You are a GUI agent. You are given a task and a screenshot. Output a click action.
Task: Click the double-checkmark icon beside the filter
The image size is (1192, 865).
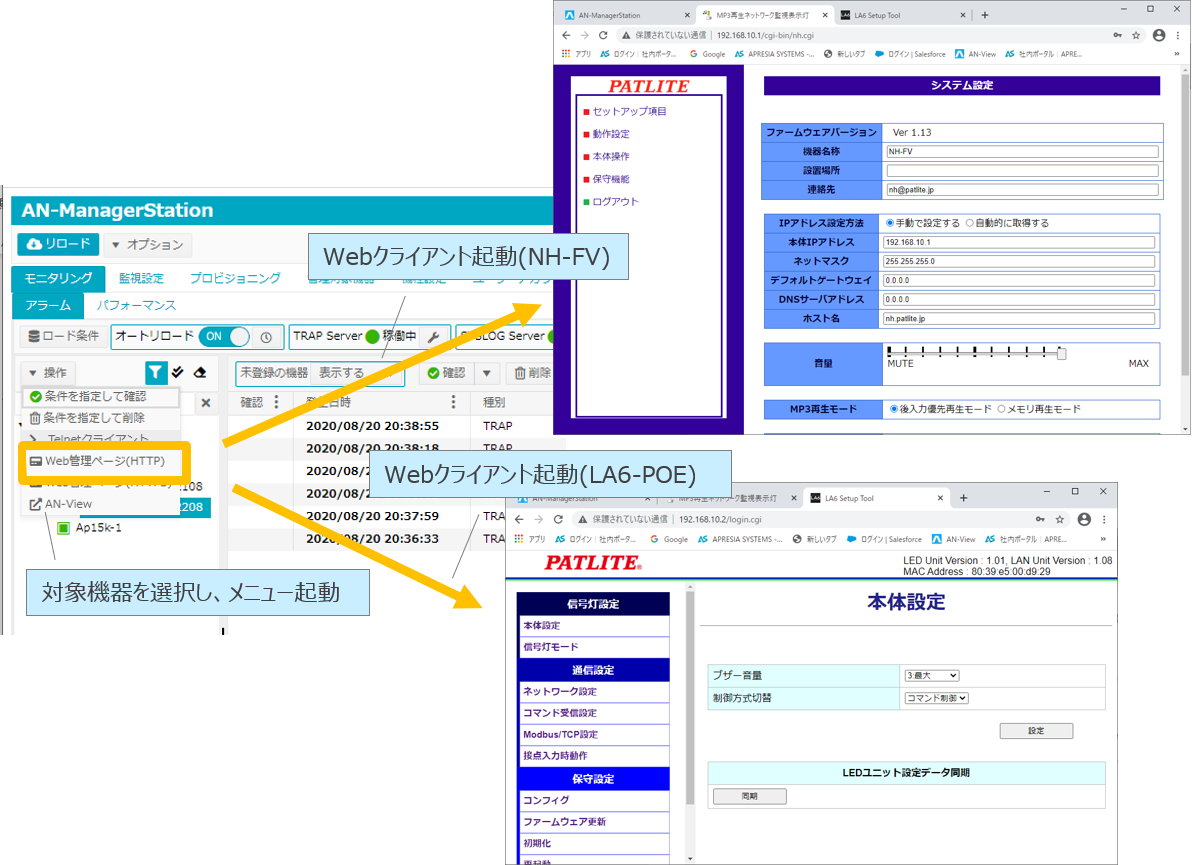[178, 372]
